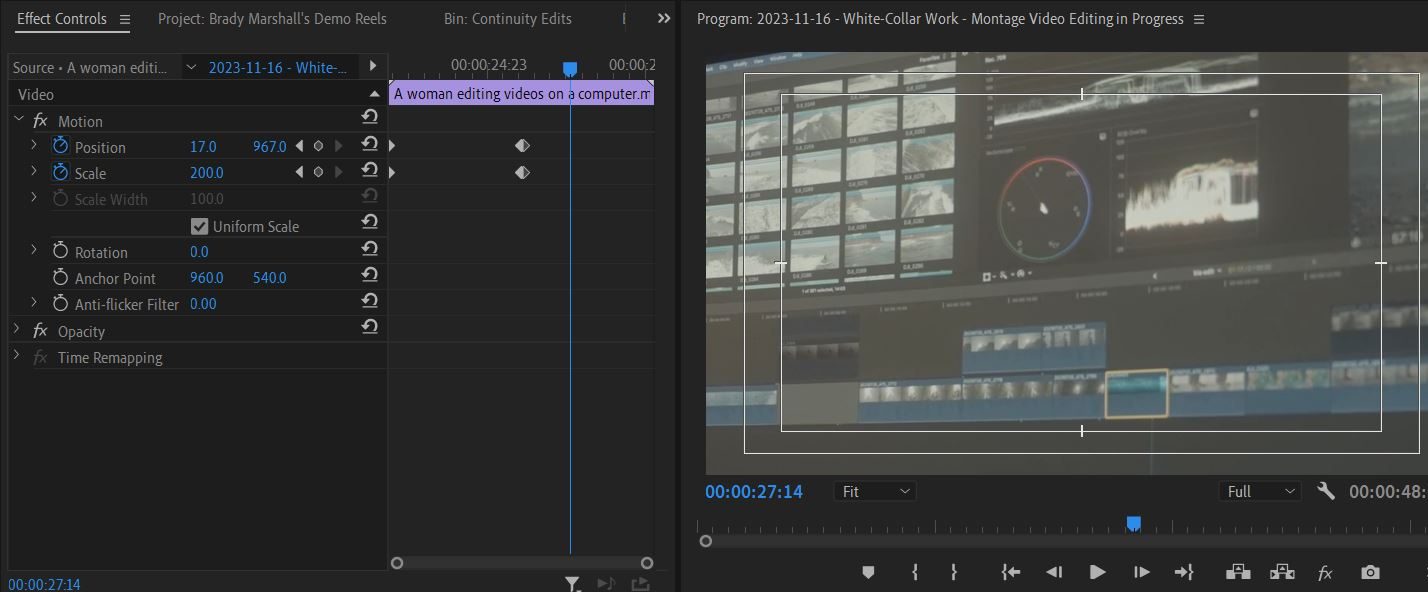Toggle the Time Remapping fx effect

pos(40,357)
